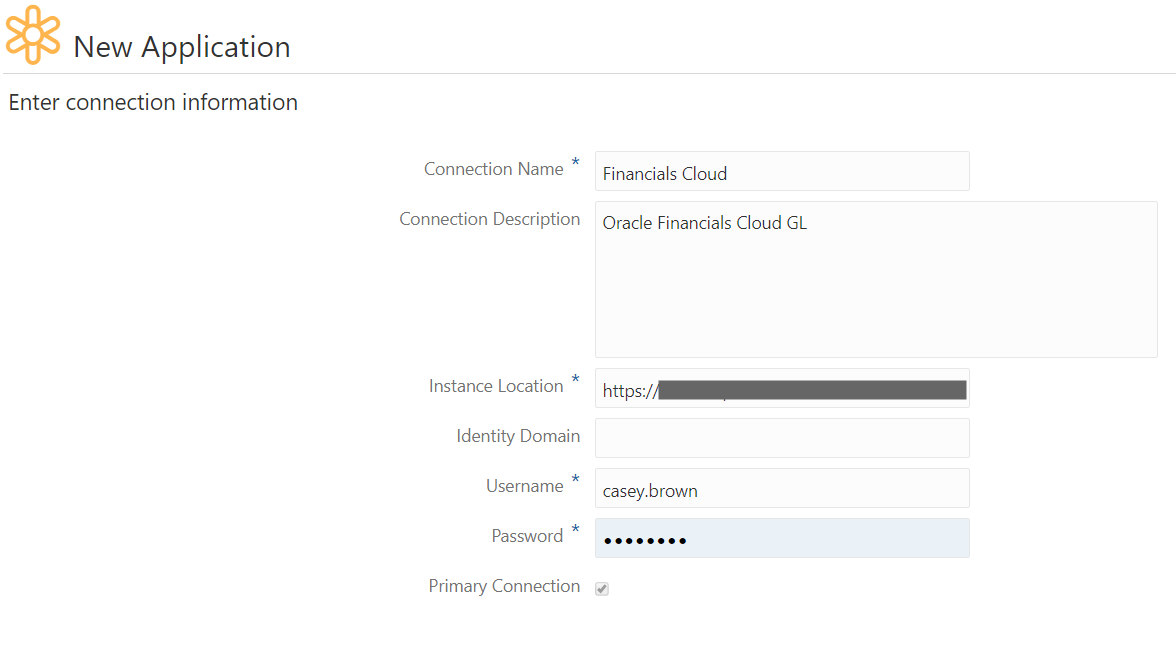Click the Connection Name label
The height and width of the screenshot is (652, 1176).
point(493,170)
